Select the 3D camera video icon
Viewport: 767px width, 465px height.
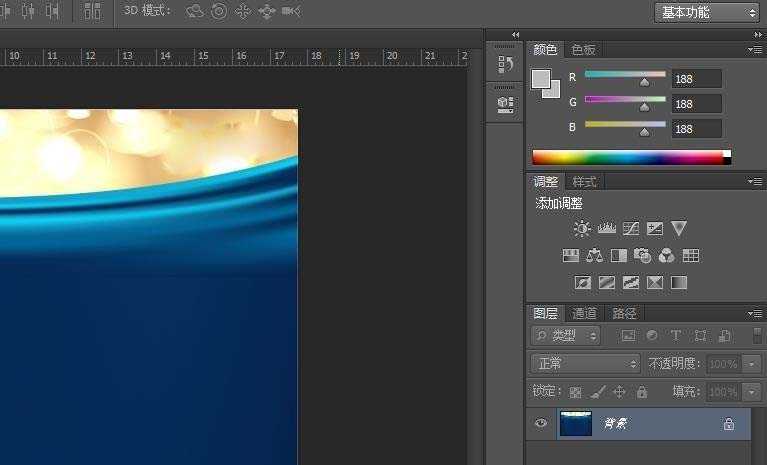pyautogui.click(x=291, y=11)
